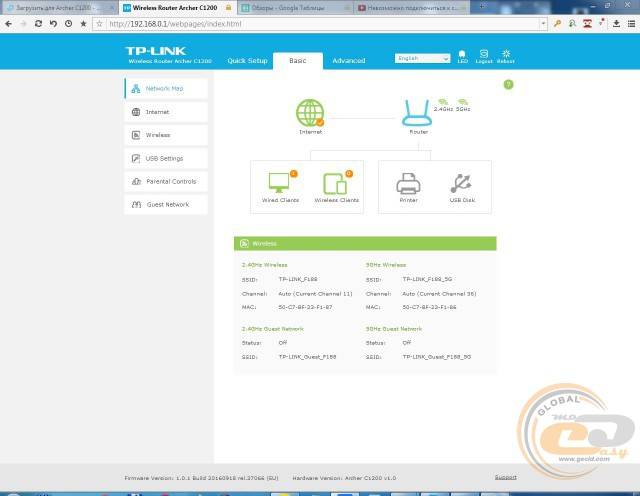Screen dimensions: 640x496
Task: Click the globe icon beside Internet
Action: (x=136, y=112)
